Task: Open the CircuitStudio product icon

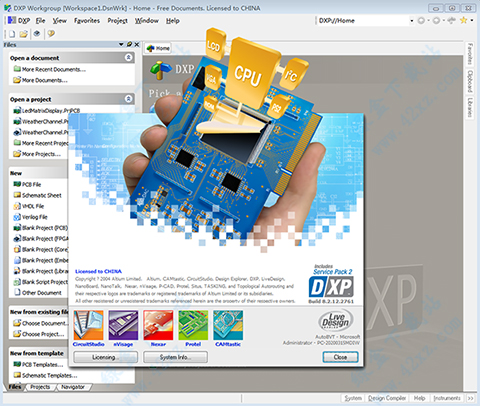Action: click(88, 325)
